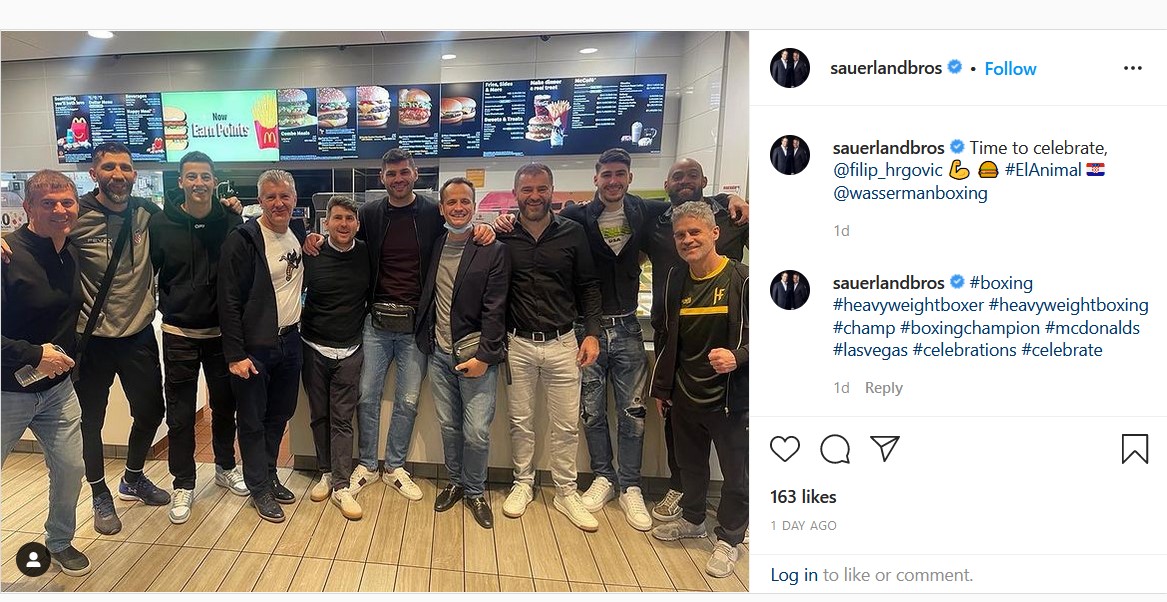Viewport: 1167px width, 602px height.
Task: Open the three-dot more options menu
Action: 1133,68
